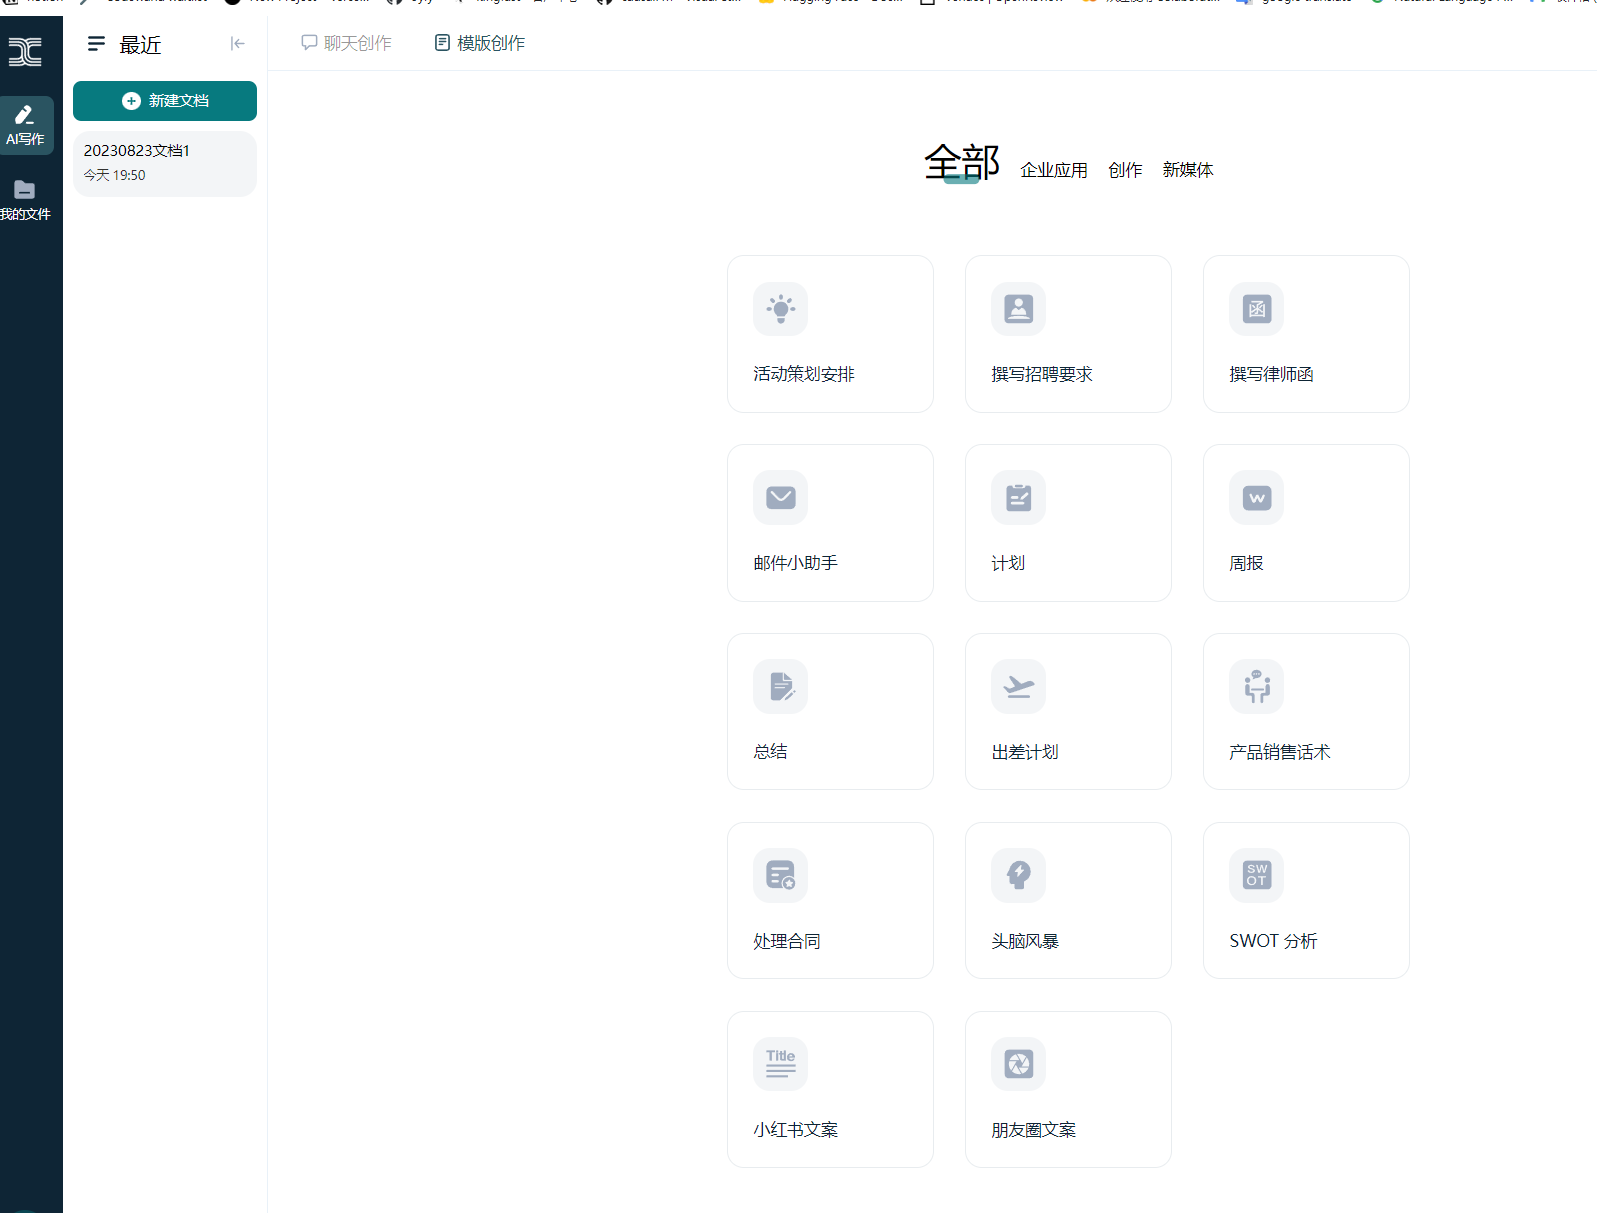
Task: Open AI写作 from the left sidebar
Action: point(26,125)
